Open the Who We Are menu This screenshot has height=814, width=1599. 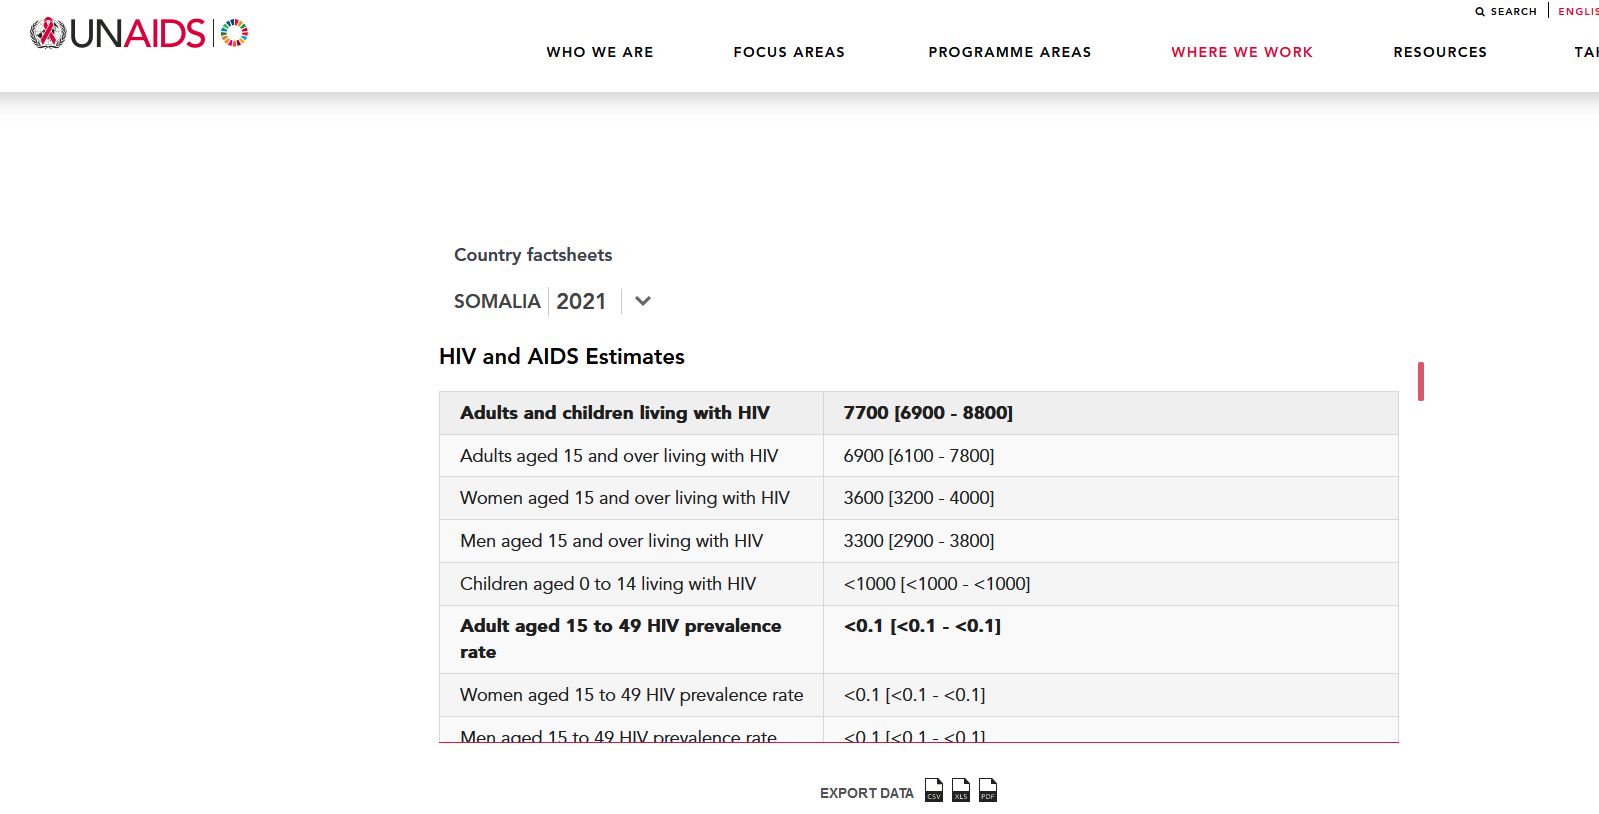pos(600,52)
